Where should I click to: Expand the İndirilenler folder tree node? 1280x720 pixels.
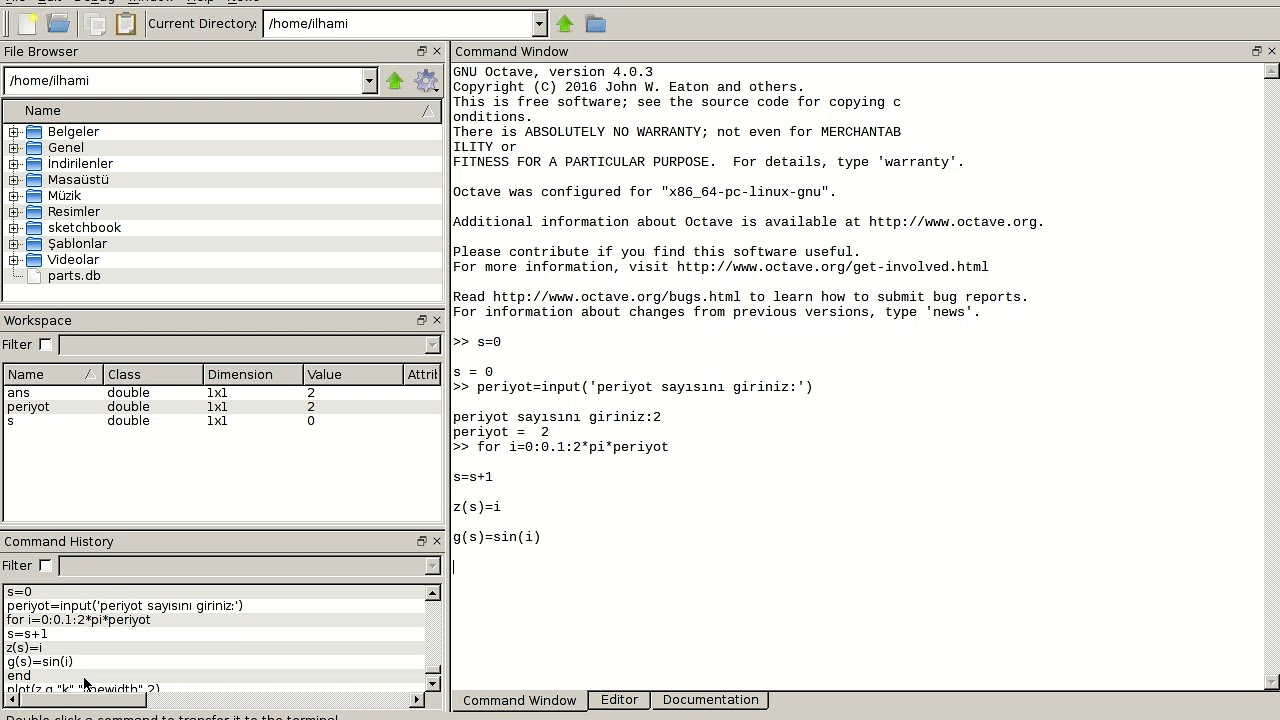14,164
